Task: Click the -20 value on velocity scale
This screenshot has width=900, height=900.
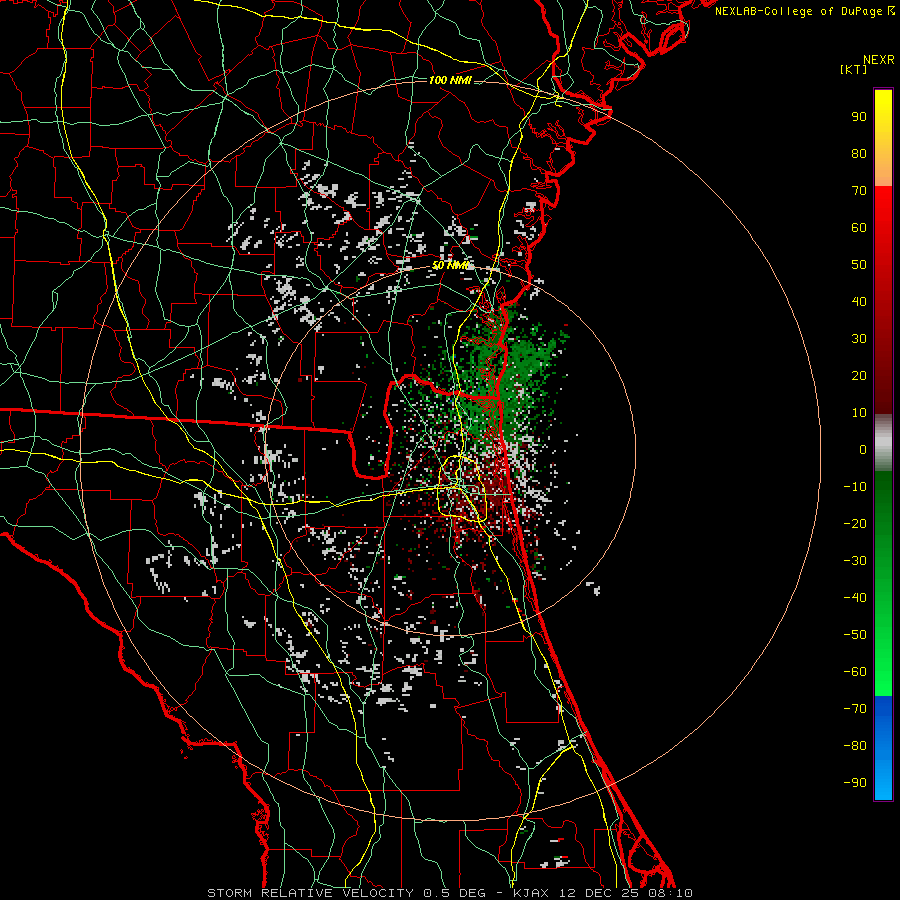Action: tap(855, 524)
